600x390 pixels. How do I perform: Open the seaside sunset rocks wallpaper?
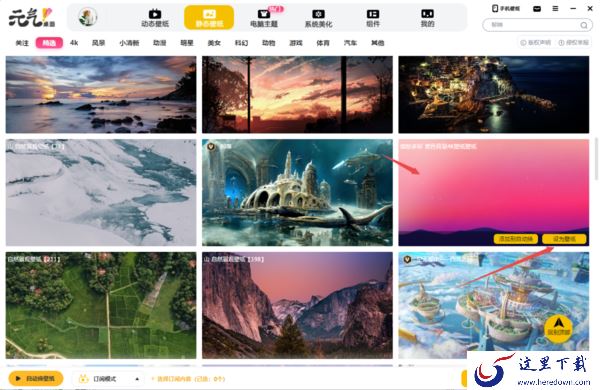click(101, 95)
